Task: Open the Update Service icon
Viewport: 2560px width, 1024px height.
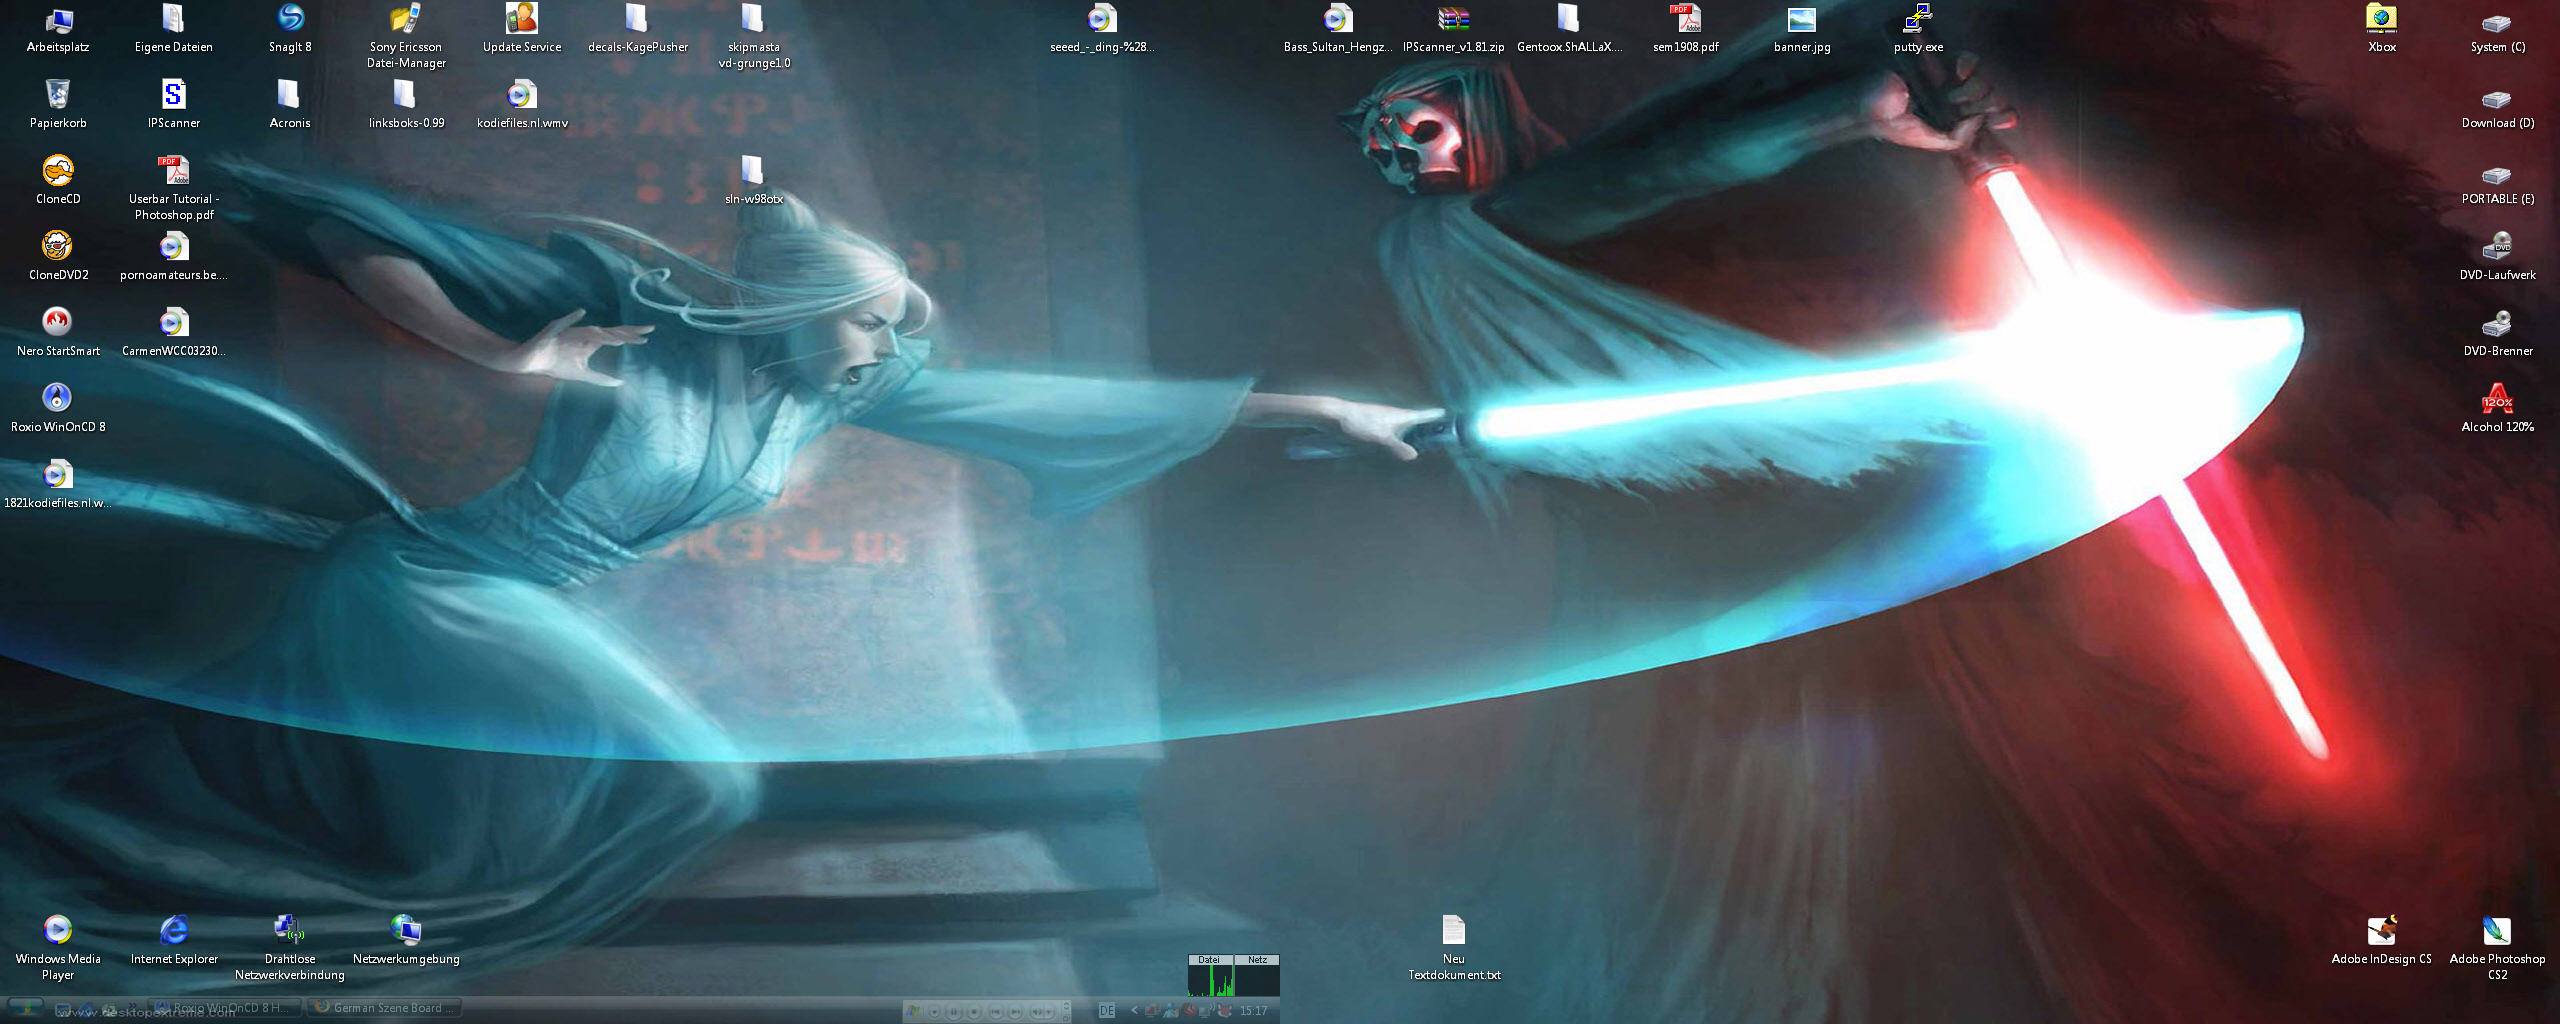Action: (x=522, y=29)
